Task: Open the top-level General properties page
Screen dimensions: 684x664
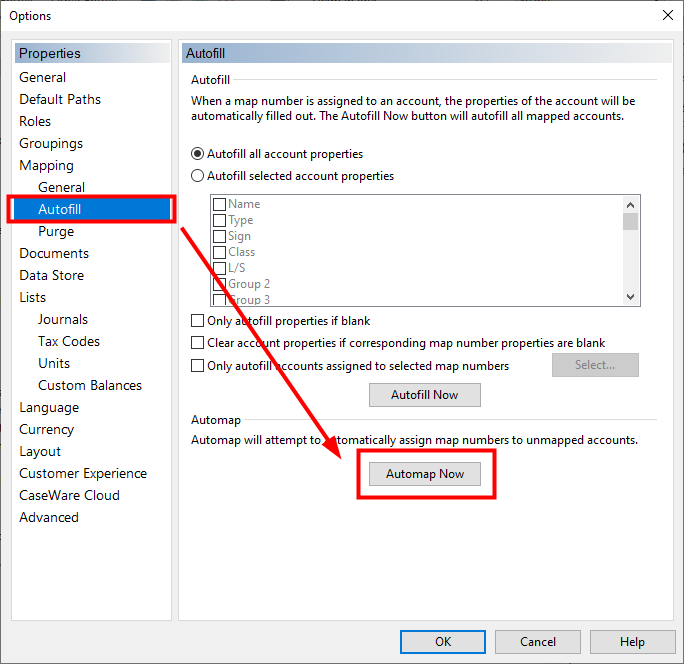Action: [43, 77]
